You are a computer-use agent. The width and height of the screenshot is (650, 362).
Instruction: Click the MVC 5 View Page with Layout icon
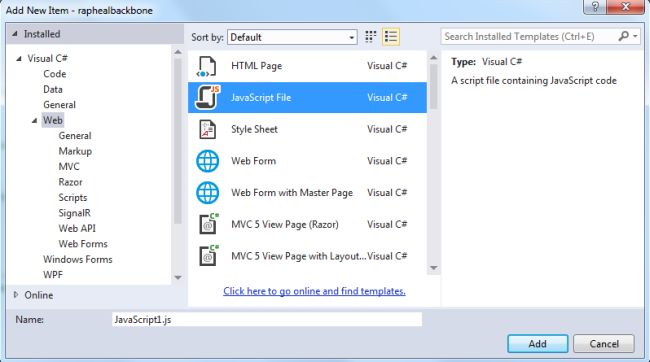click(209, 256)
